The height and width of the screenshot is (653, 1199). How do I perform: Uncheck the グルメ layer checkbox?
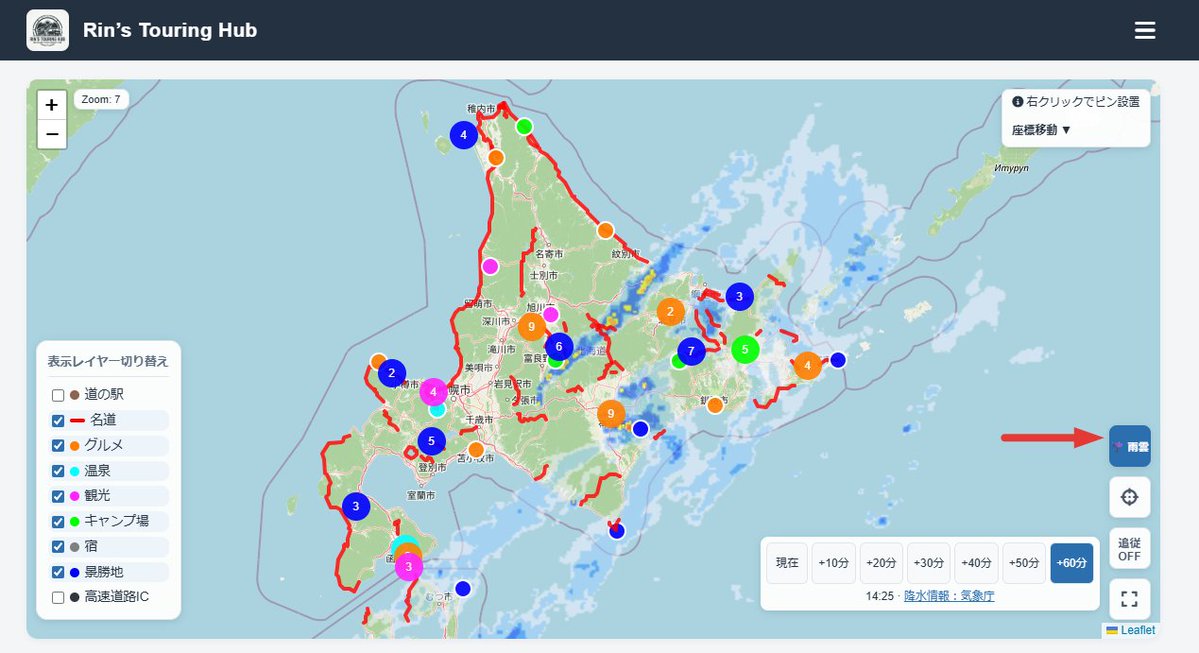(58, 446)
